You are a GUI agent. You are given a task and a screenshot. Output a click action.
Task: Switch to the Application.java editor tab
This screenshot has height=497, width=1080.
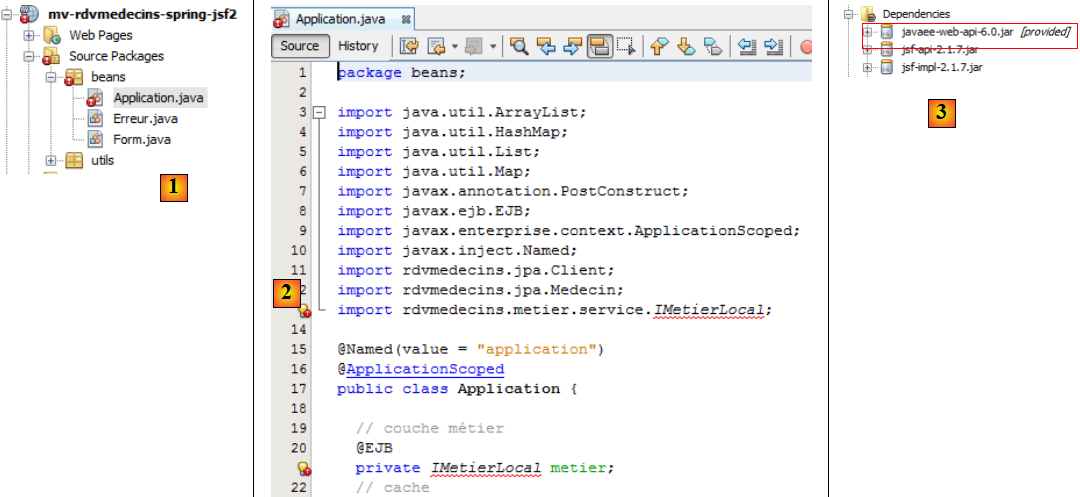click(332, 19)
